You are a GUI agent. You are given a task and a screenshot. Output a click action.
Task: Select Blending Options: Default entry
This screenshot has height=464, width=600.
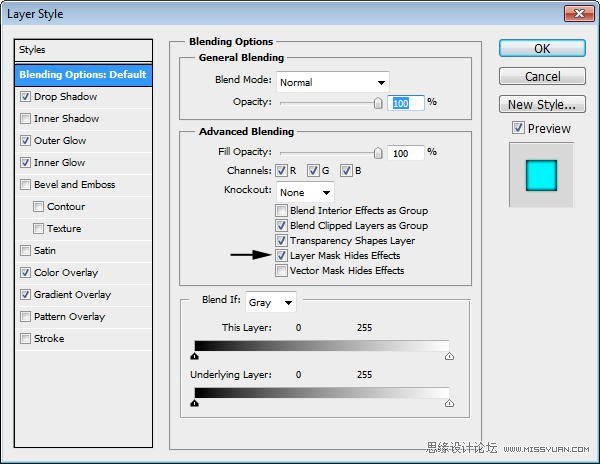tap(83, 75)
